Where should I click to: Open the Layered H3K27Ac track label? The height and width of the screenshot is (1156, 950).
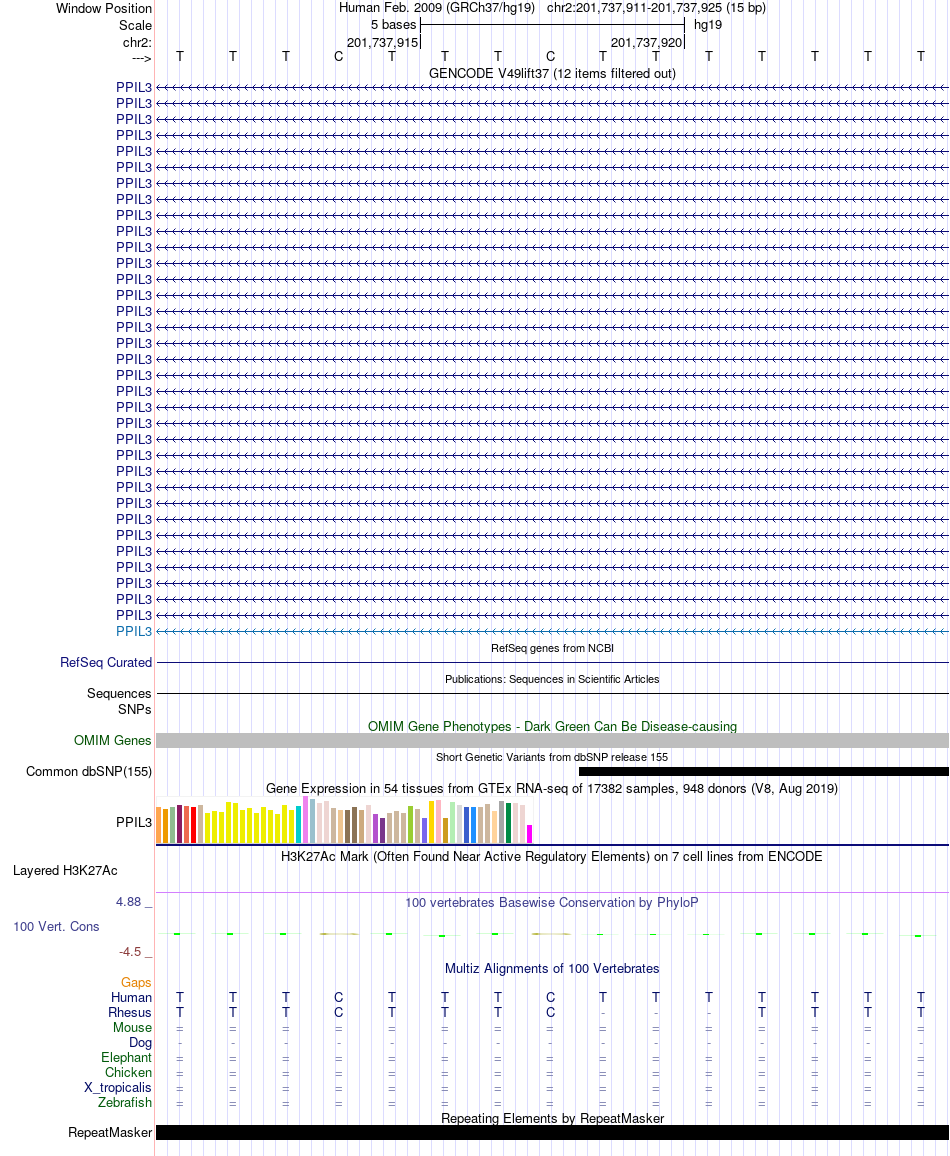tap(65, 870)
